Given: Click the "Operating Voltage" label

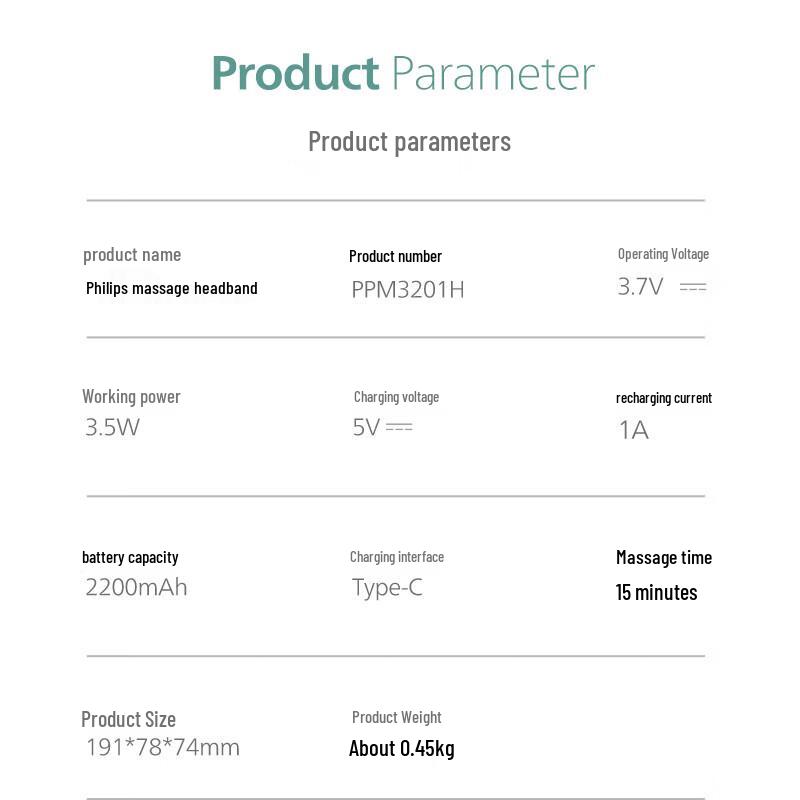Looking at the screenshot, I should tap(663, 254).
